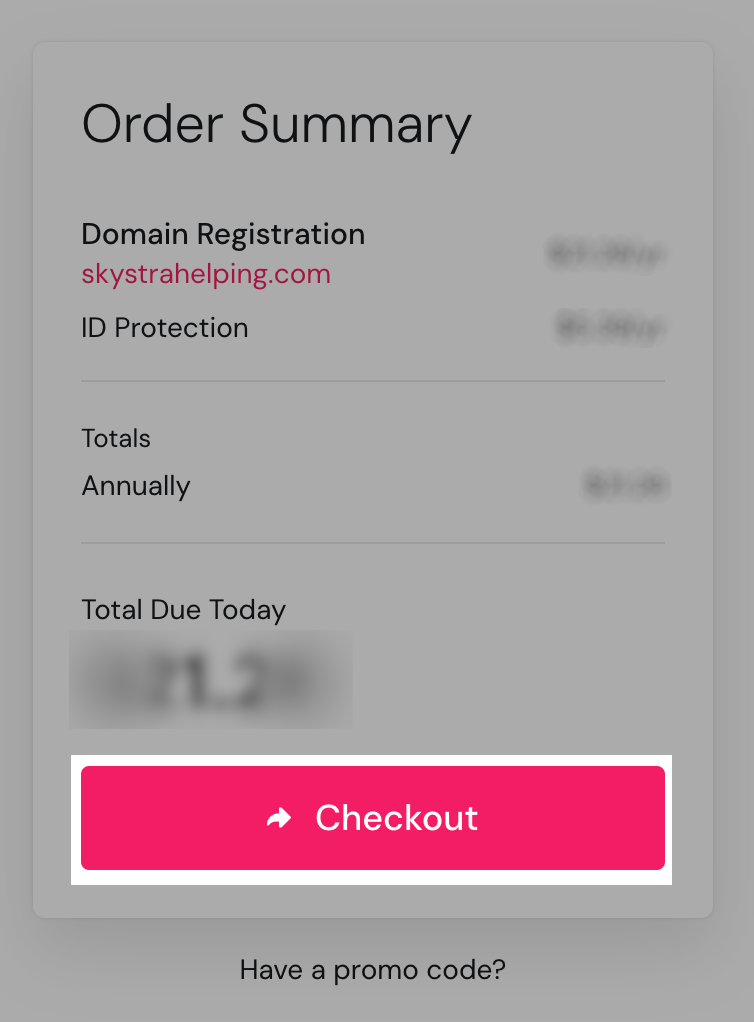Click the share arrow icon beside Checkout
754x1022 pixels.
(279, 819)
